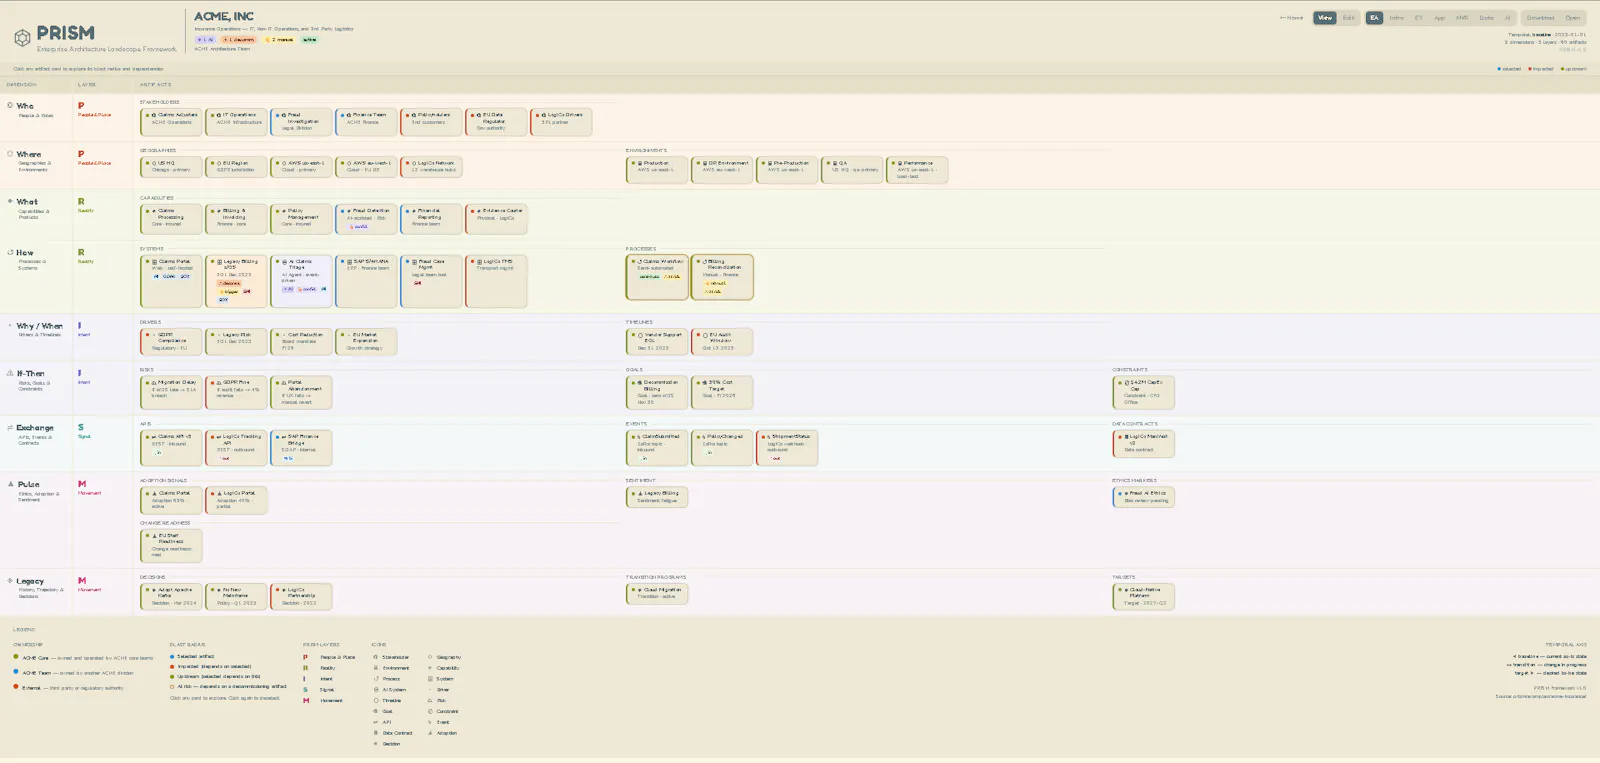Click the If-Then dimension icon
The height and width of the screenshot is (763, 1600).
pyautogui.click(x=10, y=373)
